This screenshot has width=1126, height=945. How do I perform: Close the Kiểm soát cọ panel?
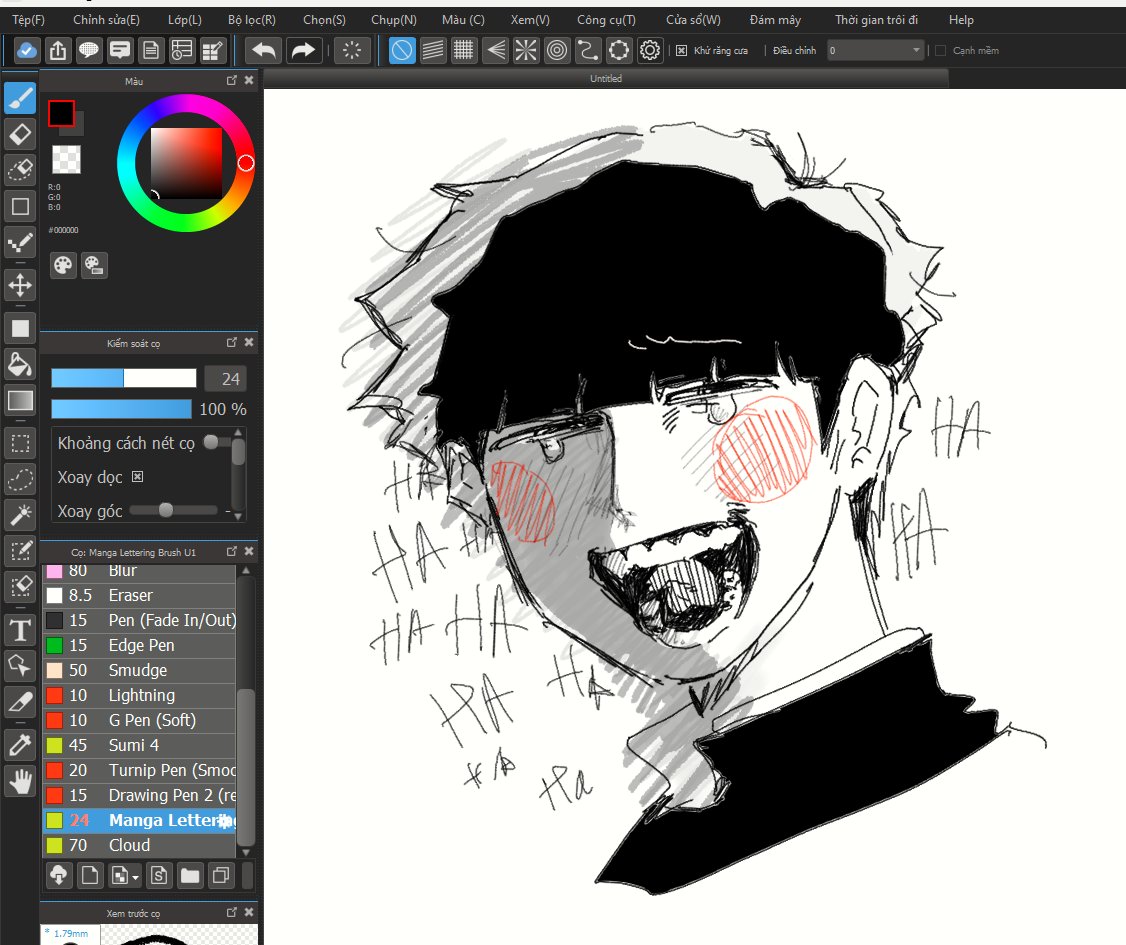[248, 343]
